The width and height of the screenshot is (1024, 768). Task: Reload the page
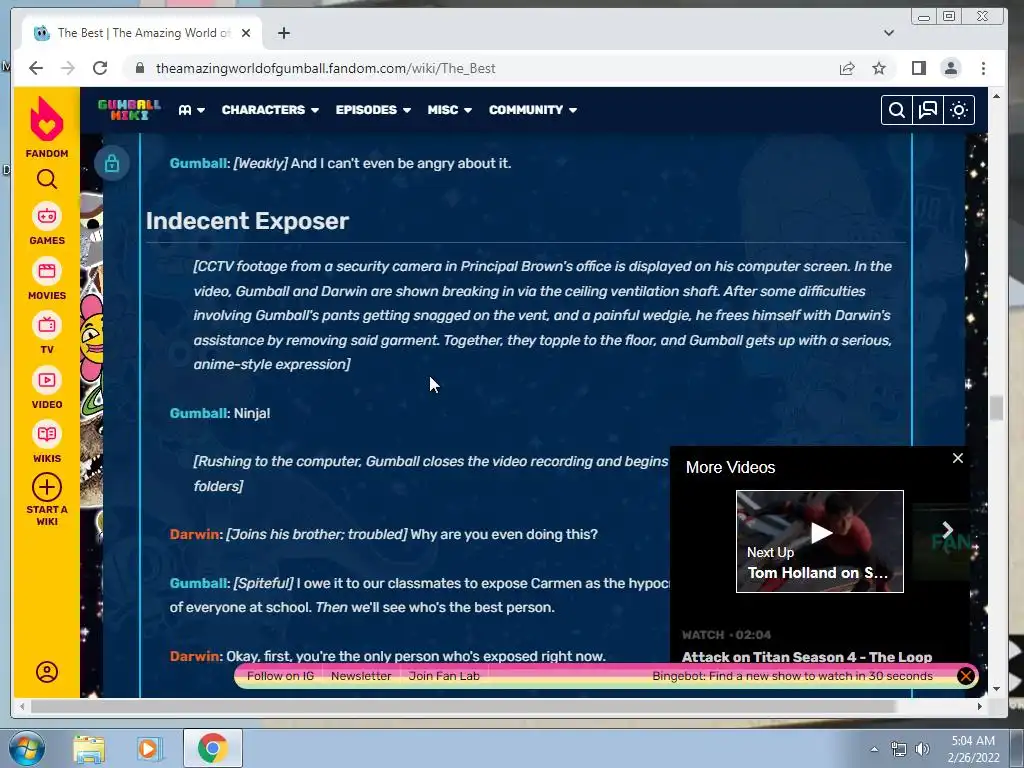click(x=100, y=68)
